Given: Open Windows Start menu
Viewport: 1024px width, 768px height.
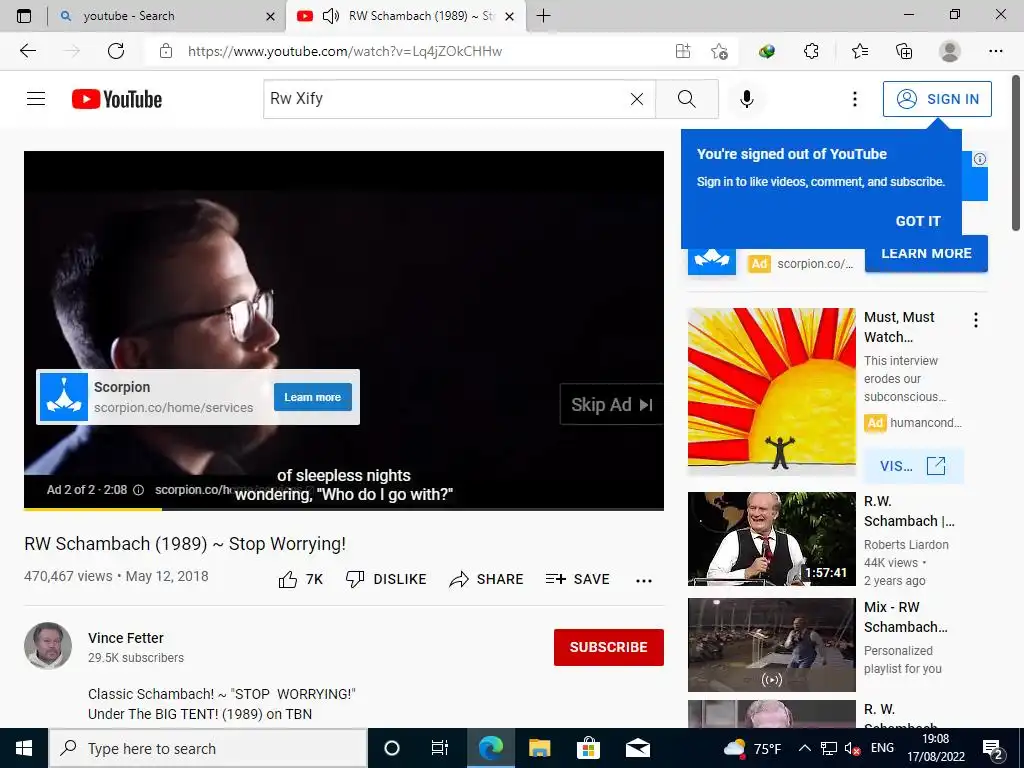Looking at the screenshot, I should [24, 748].
